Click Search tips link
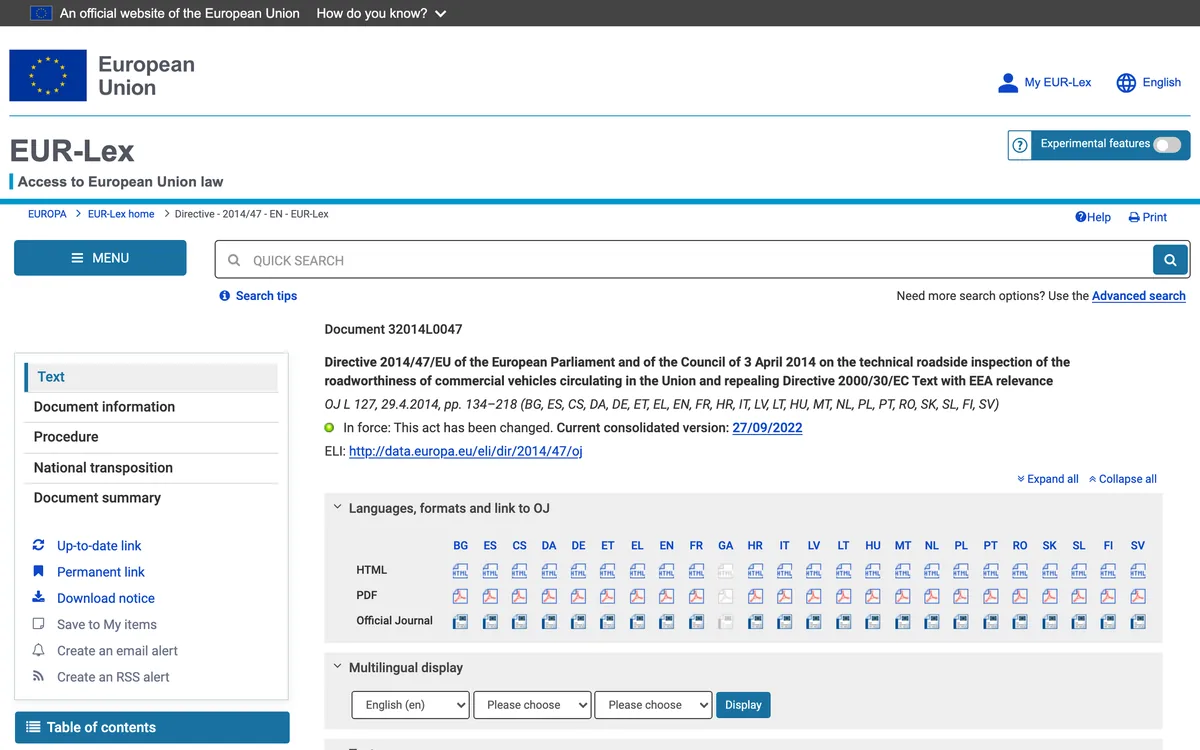Screen dimensions: 1200x750 click(x=266, y=296)
